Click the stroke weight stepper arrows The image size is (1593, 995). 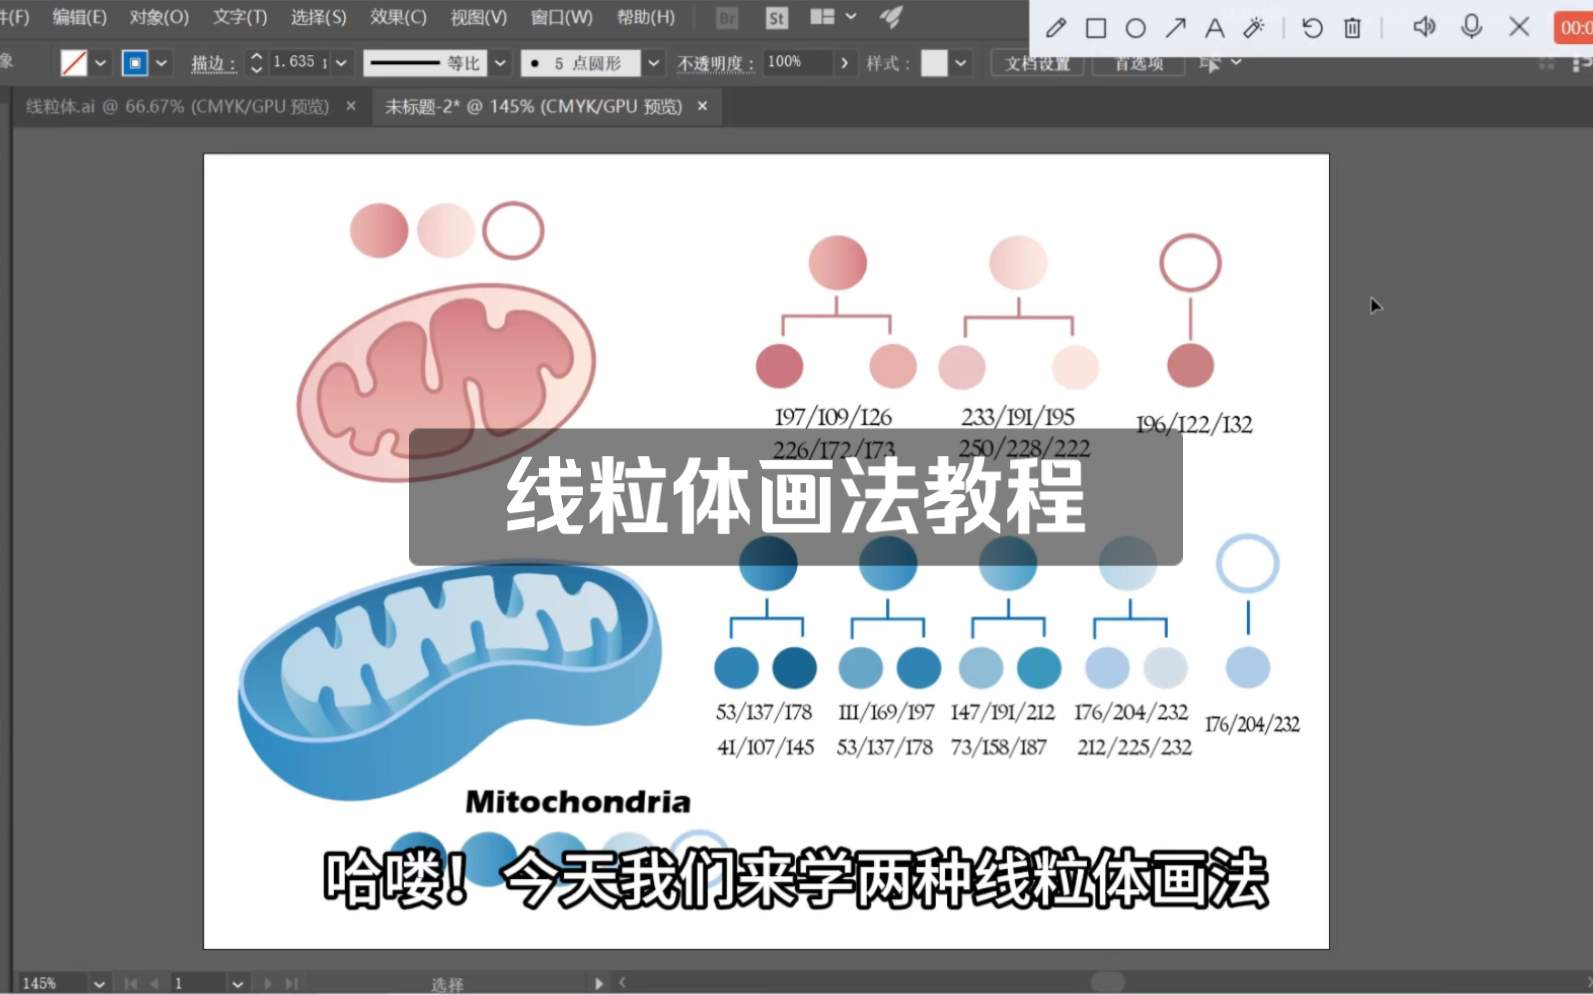click(x=256, y=63)
